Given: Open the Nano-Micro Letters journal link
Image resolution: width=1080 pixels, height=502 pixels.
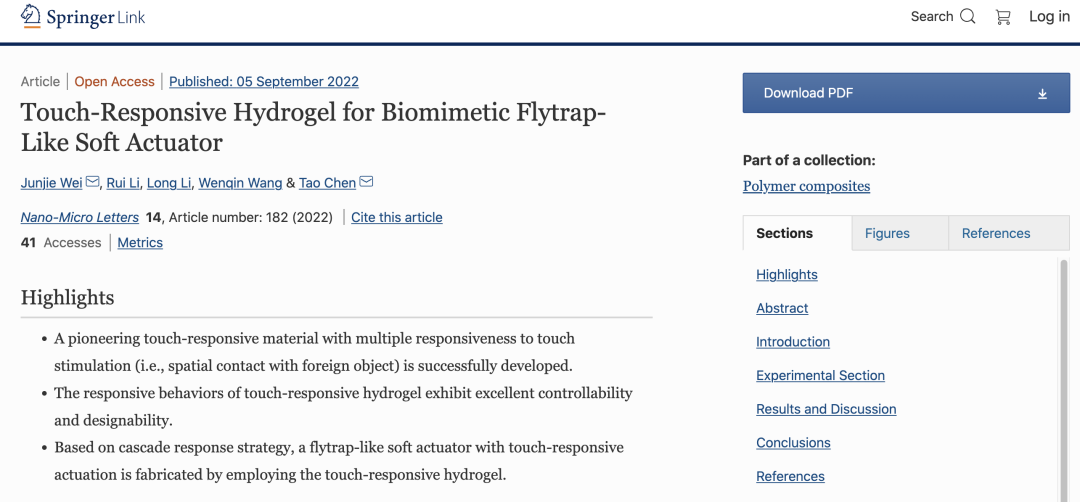Looking at the screenshot, I should point(79,217).
